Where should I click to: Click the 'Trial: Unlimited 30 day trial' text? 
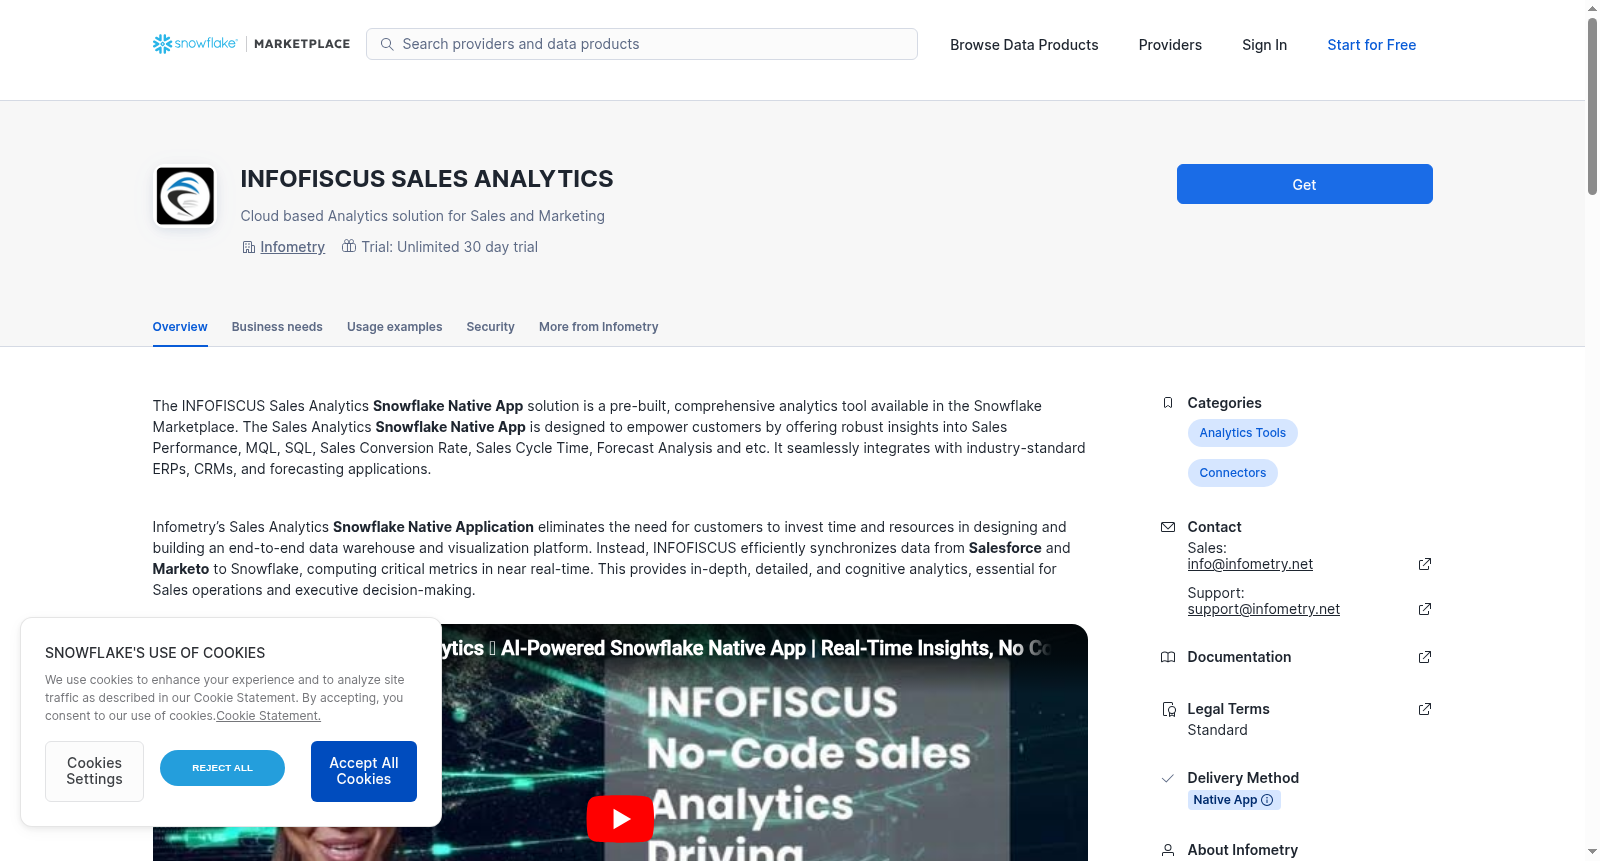pos(450,247)
